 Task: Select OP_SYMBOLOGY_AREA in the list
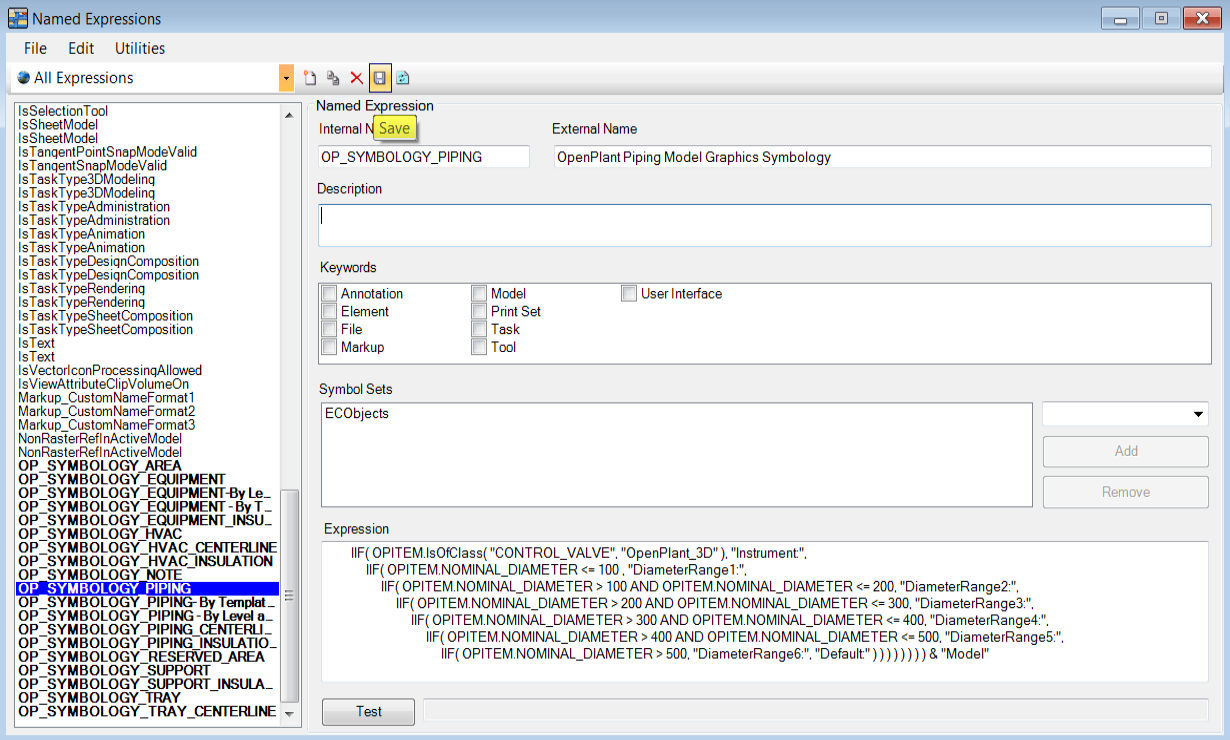coord(100,466)
